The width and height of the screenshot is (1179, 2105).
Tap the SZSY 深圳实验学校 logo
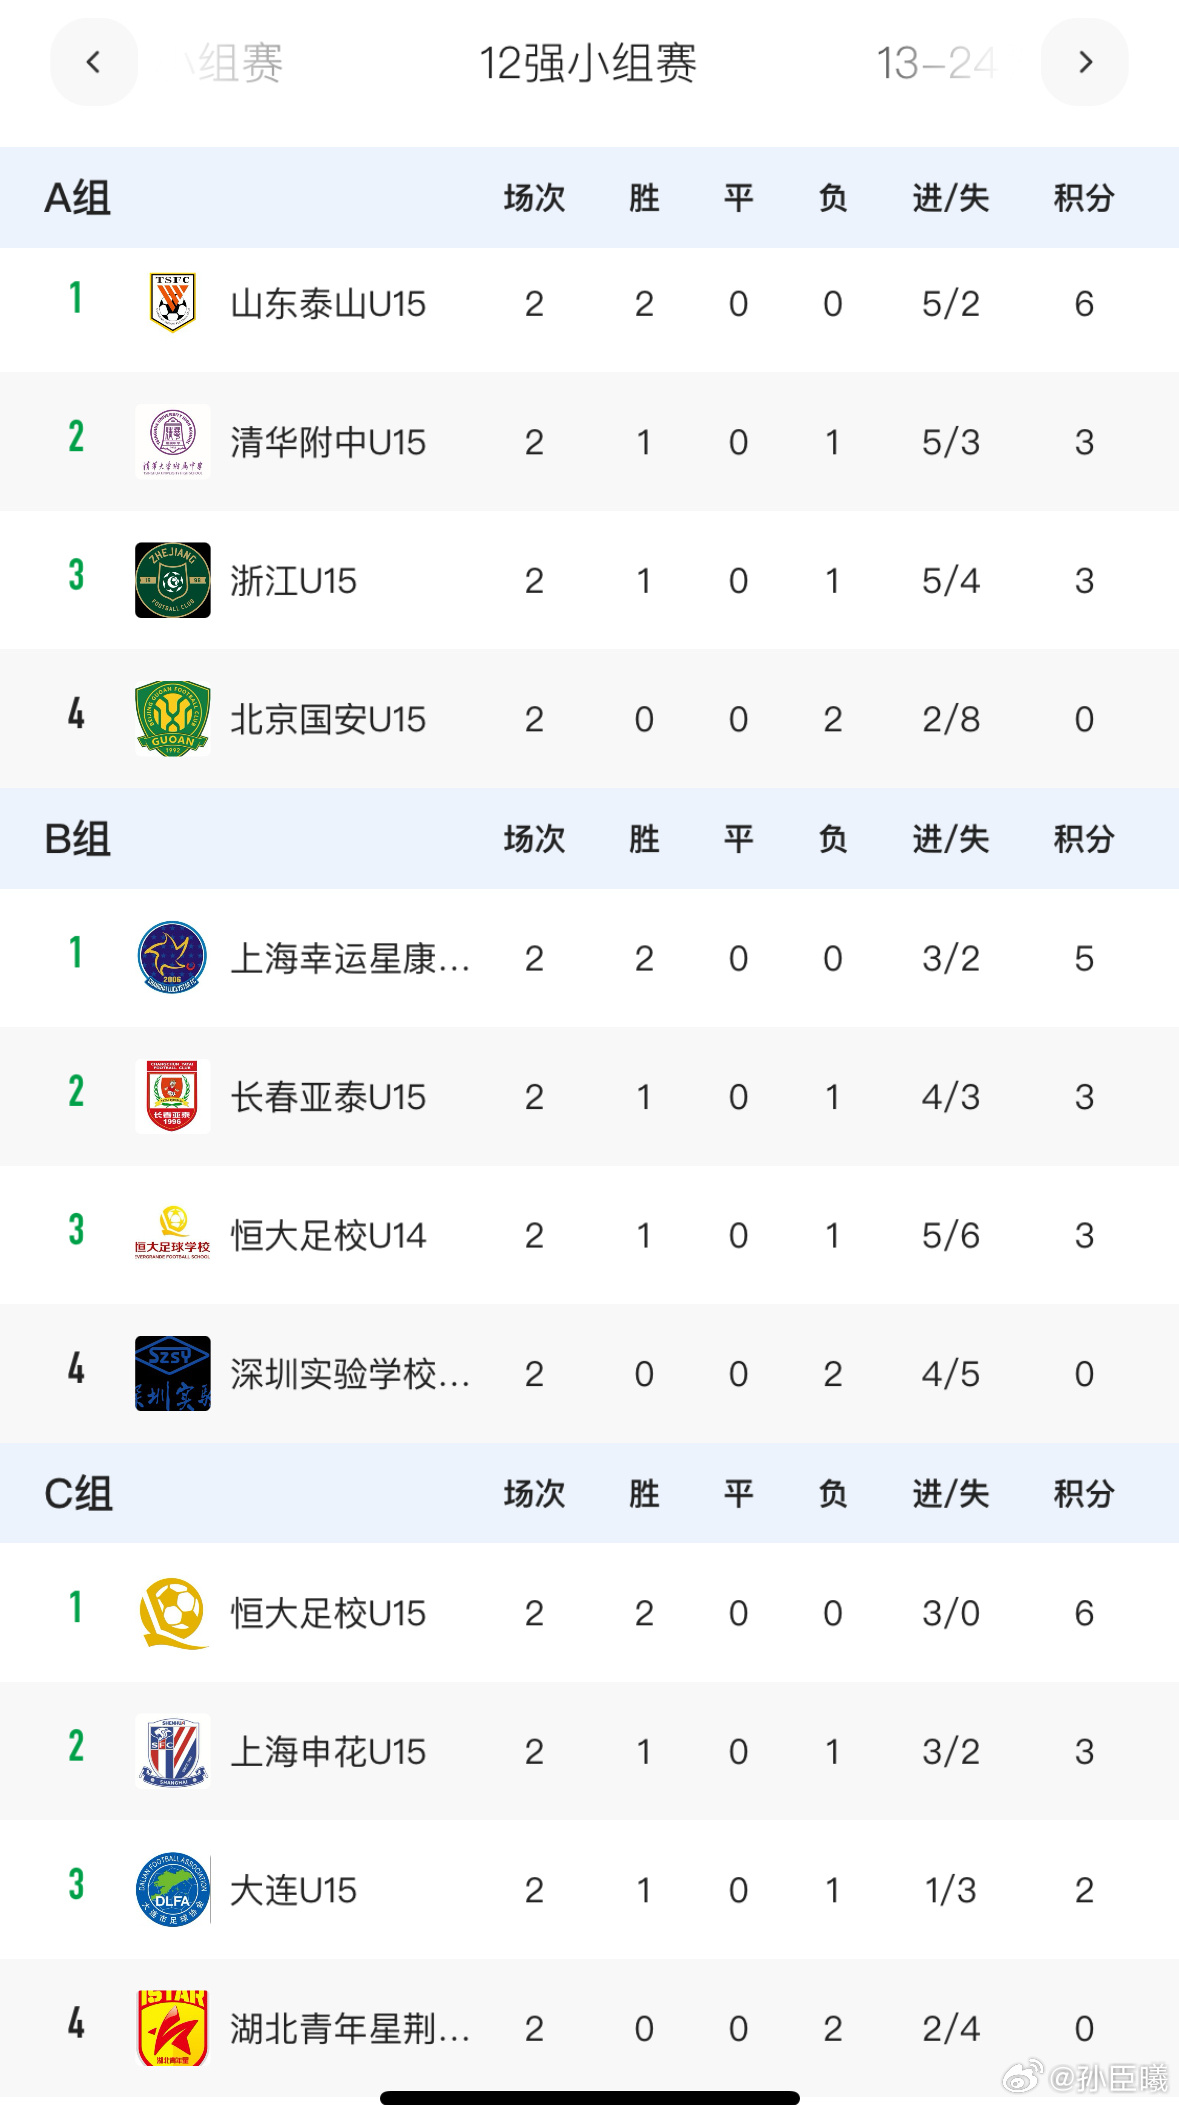click(x=173, y=1373)
